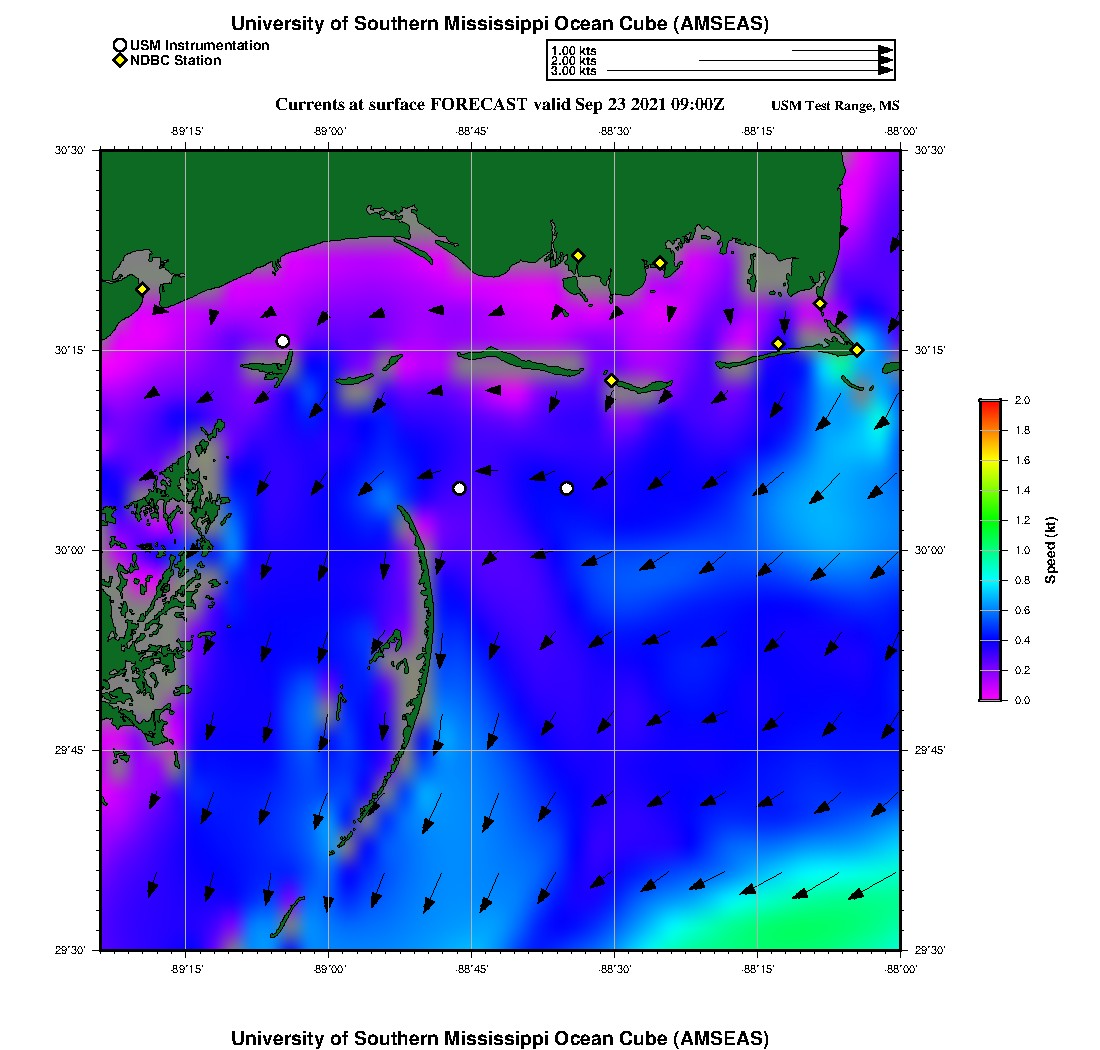Click the yellow NDBC Station diamond in the legend

tap(120, 60)
